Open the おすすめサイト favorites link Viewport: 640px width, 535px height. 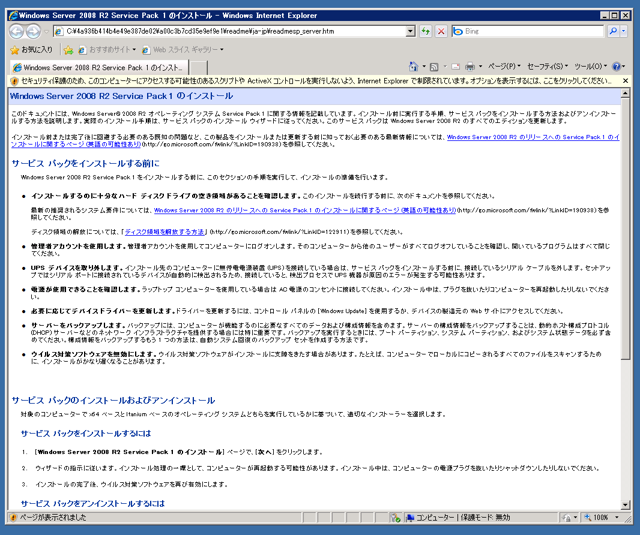point(107,50)
